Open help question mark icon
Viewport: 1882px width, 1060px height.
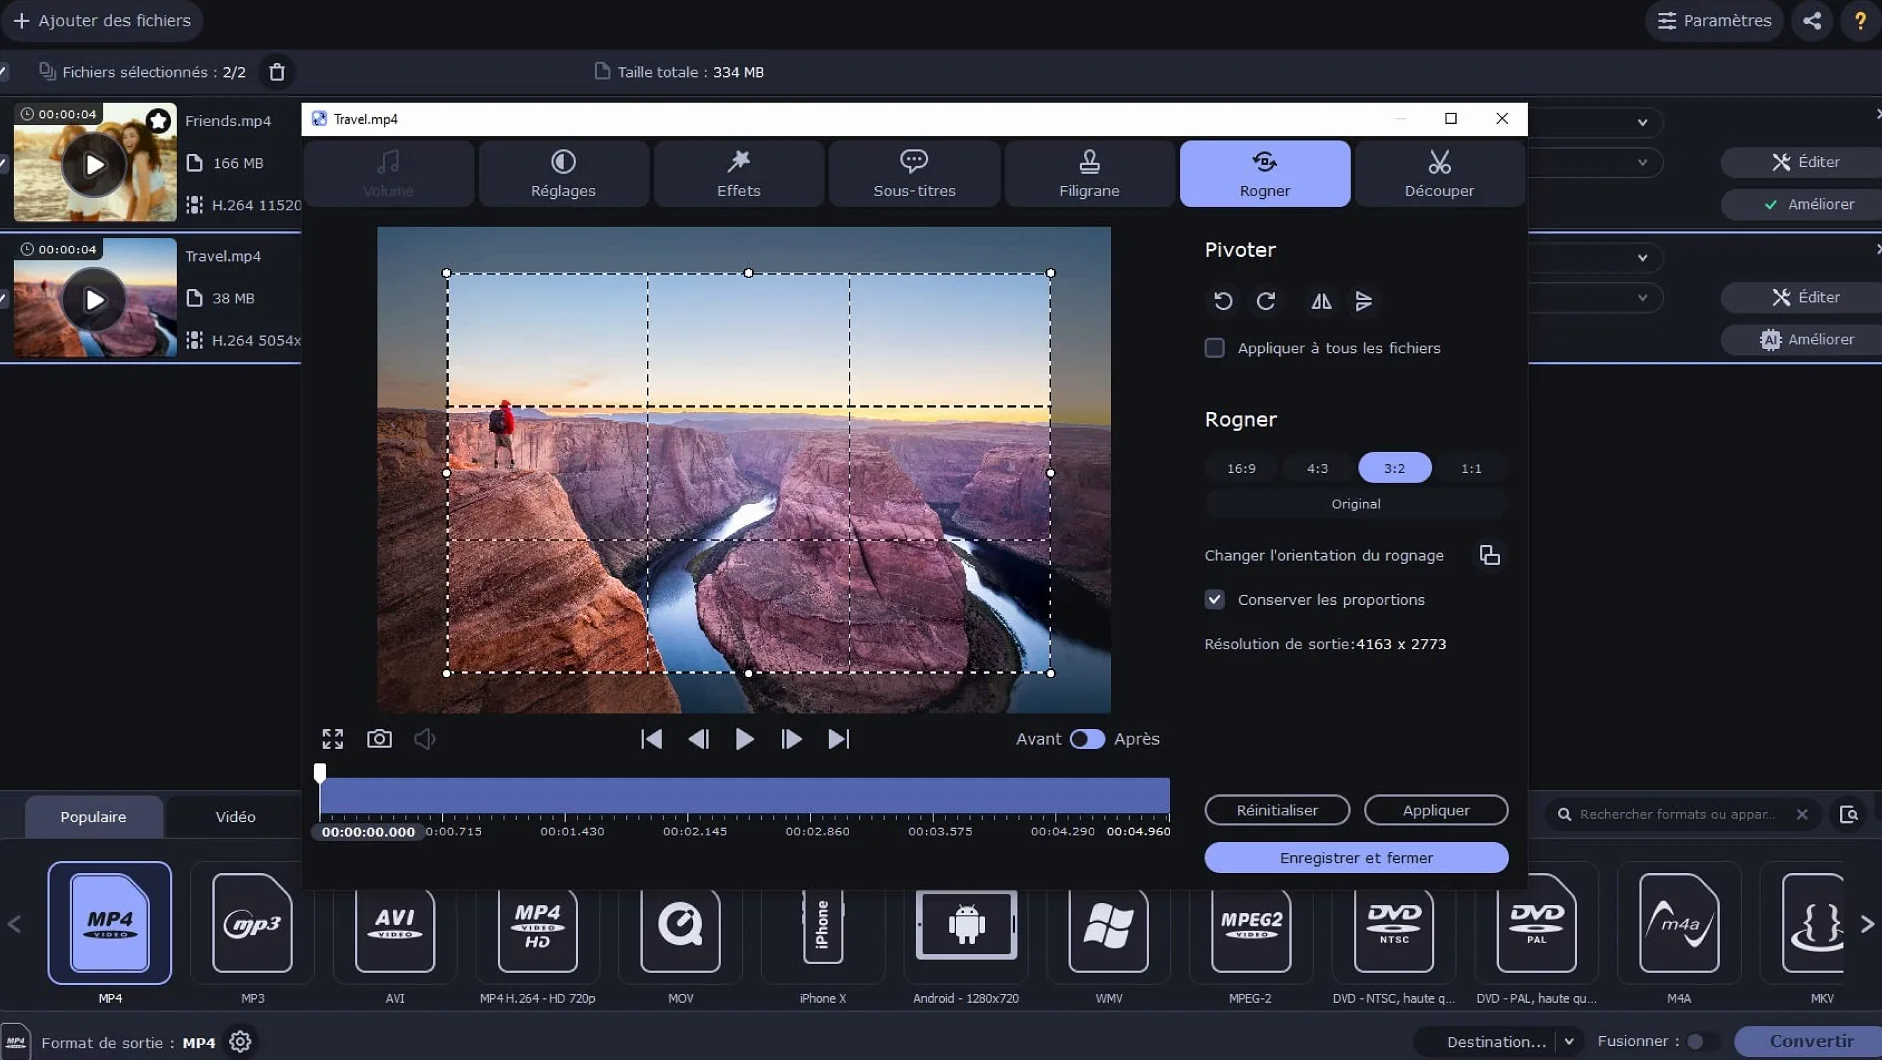[x=1860, y=20]
